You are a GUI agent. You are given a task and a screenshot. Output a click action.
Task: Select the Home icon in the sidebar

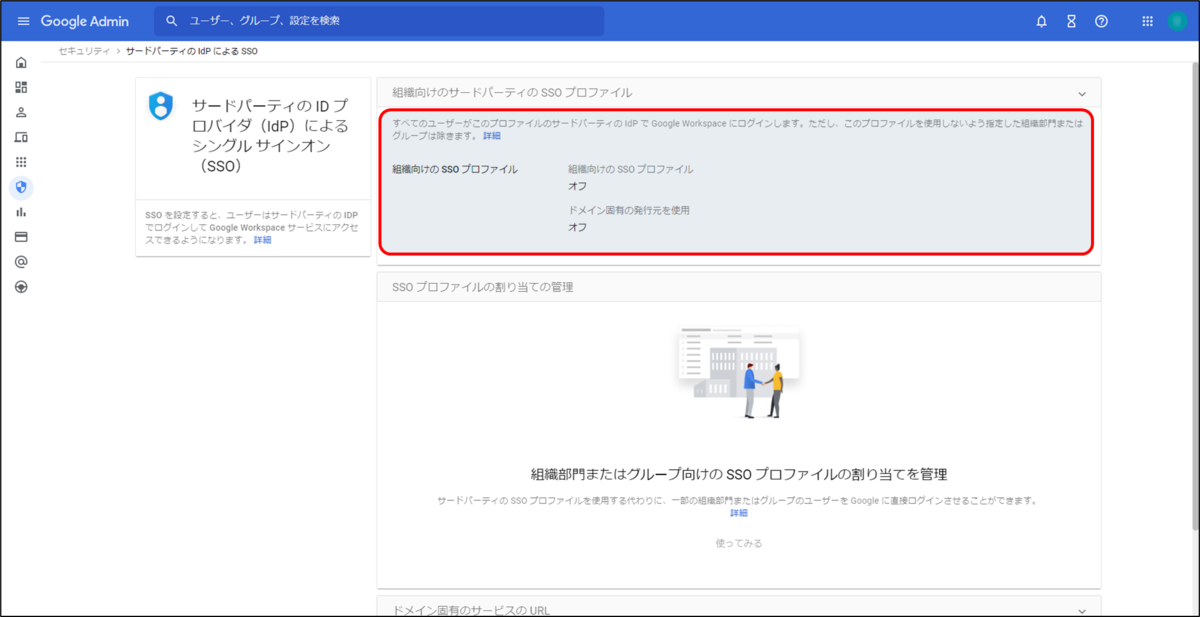click(x=23, y=62)
